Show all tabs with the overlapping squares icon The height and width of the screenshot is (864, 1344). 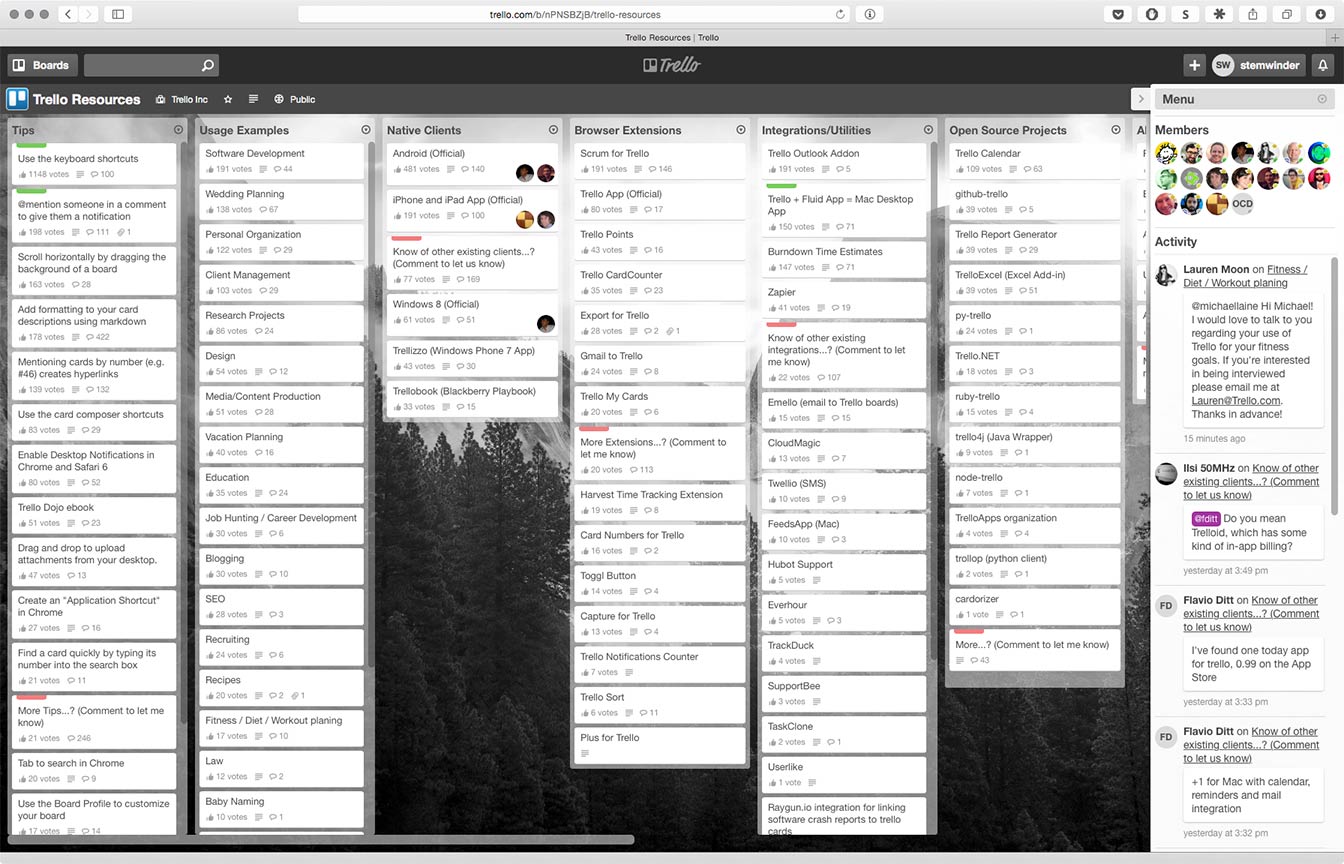coord(1287,14)
